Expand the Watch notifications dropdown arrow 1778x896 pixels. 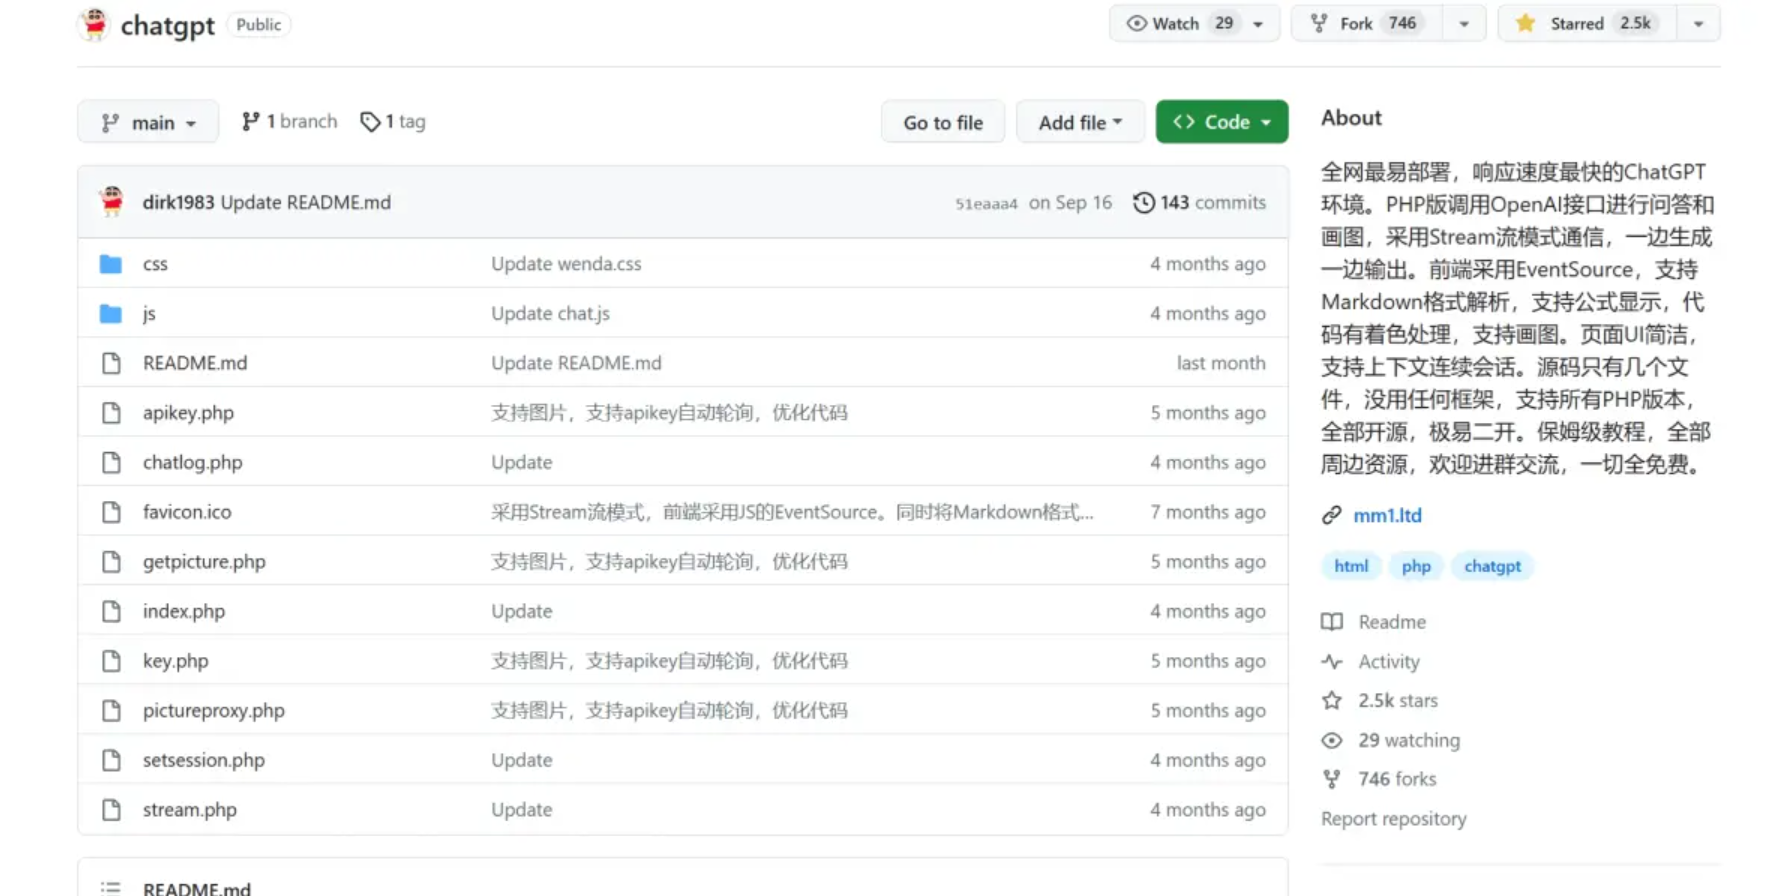click(x=1258, y=24)
